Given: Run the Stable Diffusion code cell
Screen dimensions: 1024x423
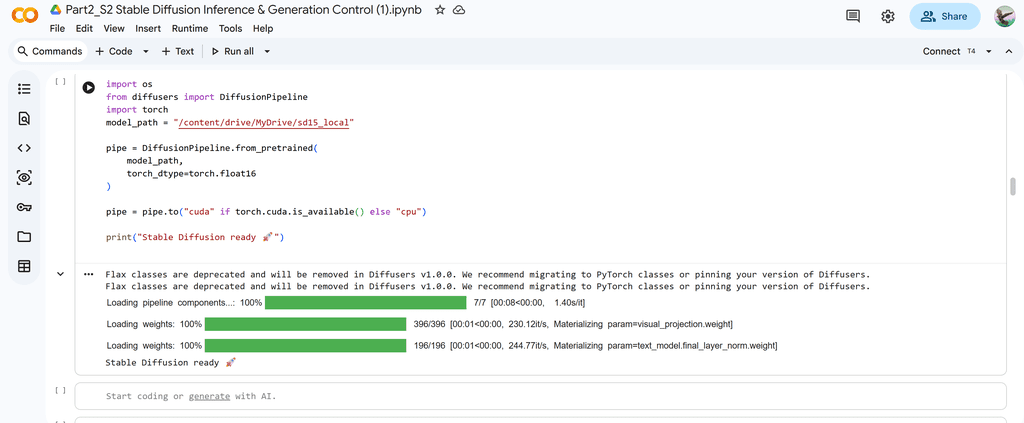Looking at the screenshot, I should (89, 87).
